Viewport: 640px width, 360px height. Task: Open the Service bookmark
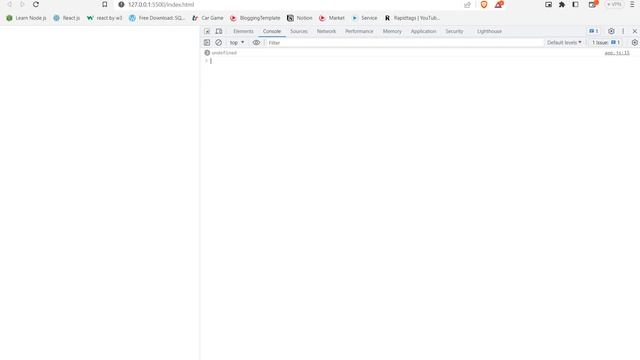[x=364, y=18]
